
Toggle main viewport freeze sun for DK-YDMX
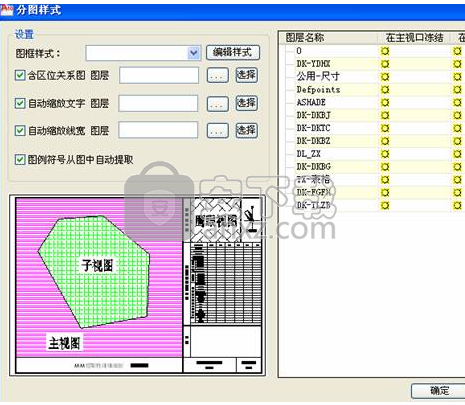[x=385, y=64]
